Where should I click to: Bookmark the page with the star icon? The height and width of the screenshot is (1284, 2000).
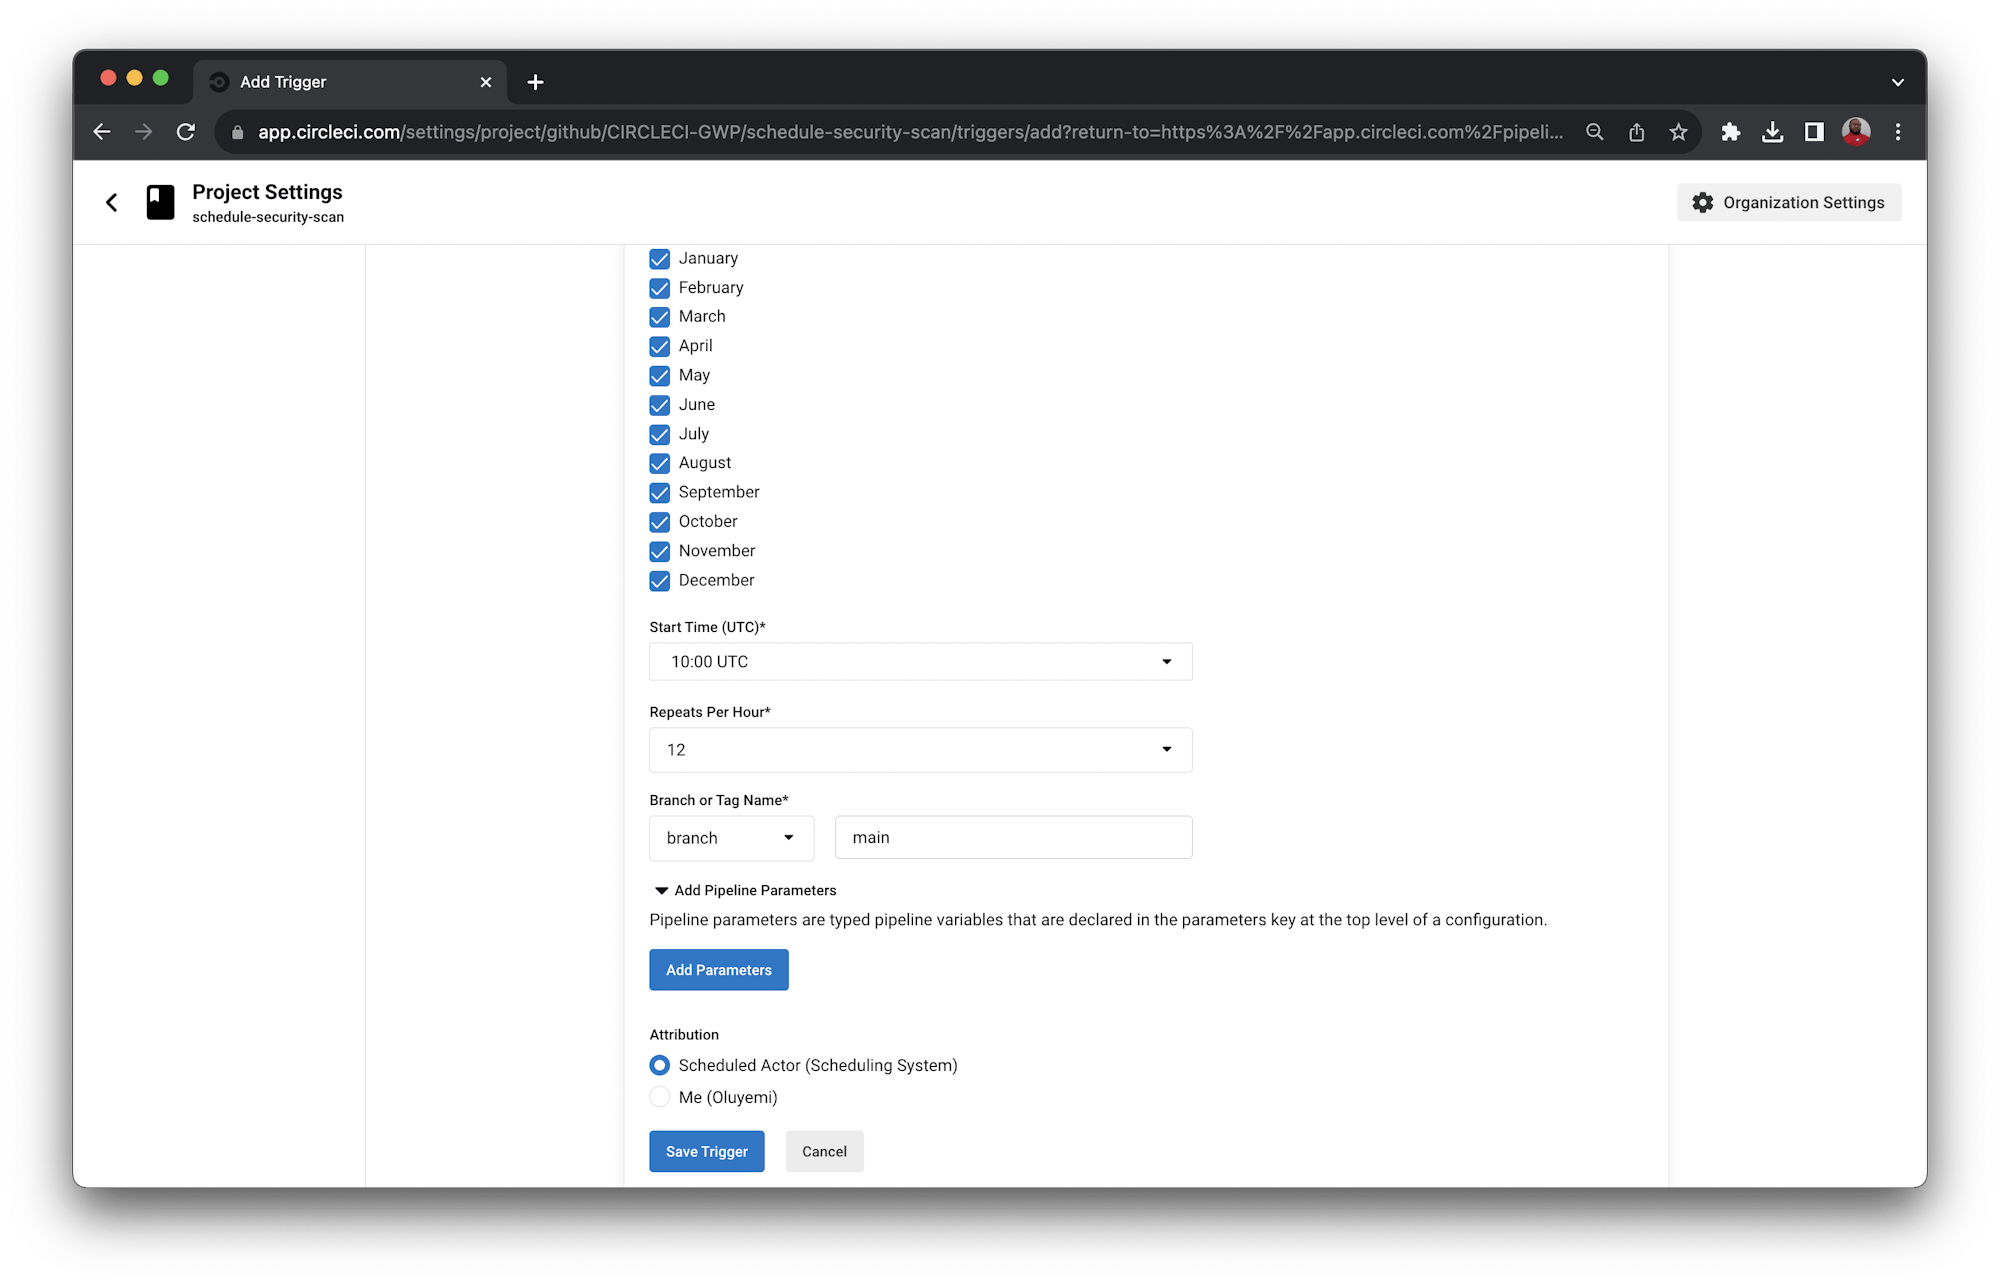point(1678,131)
